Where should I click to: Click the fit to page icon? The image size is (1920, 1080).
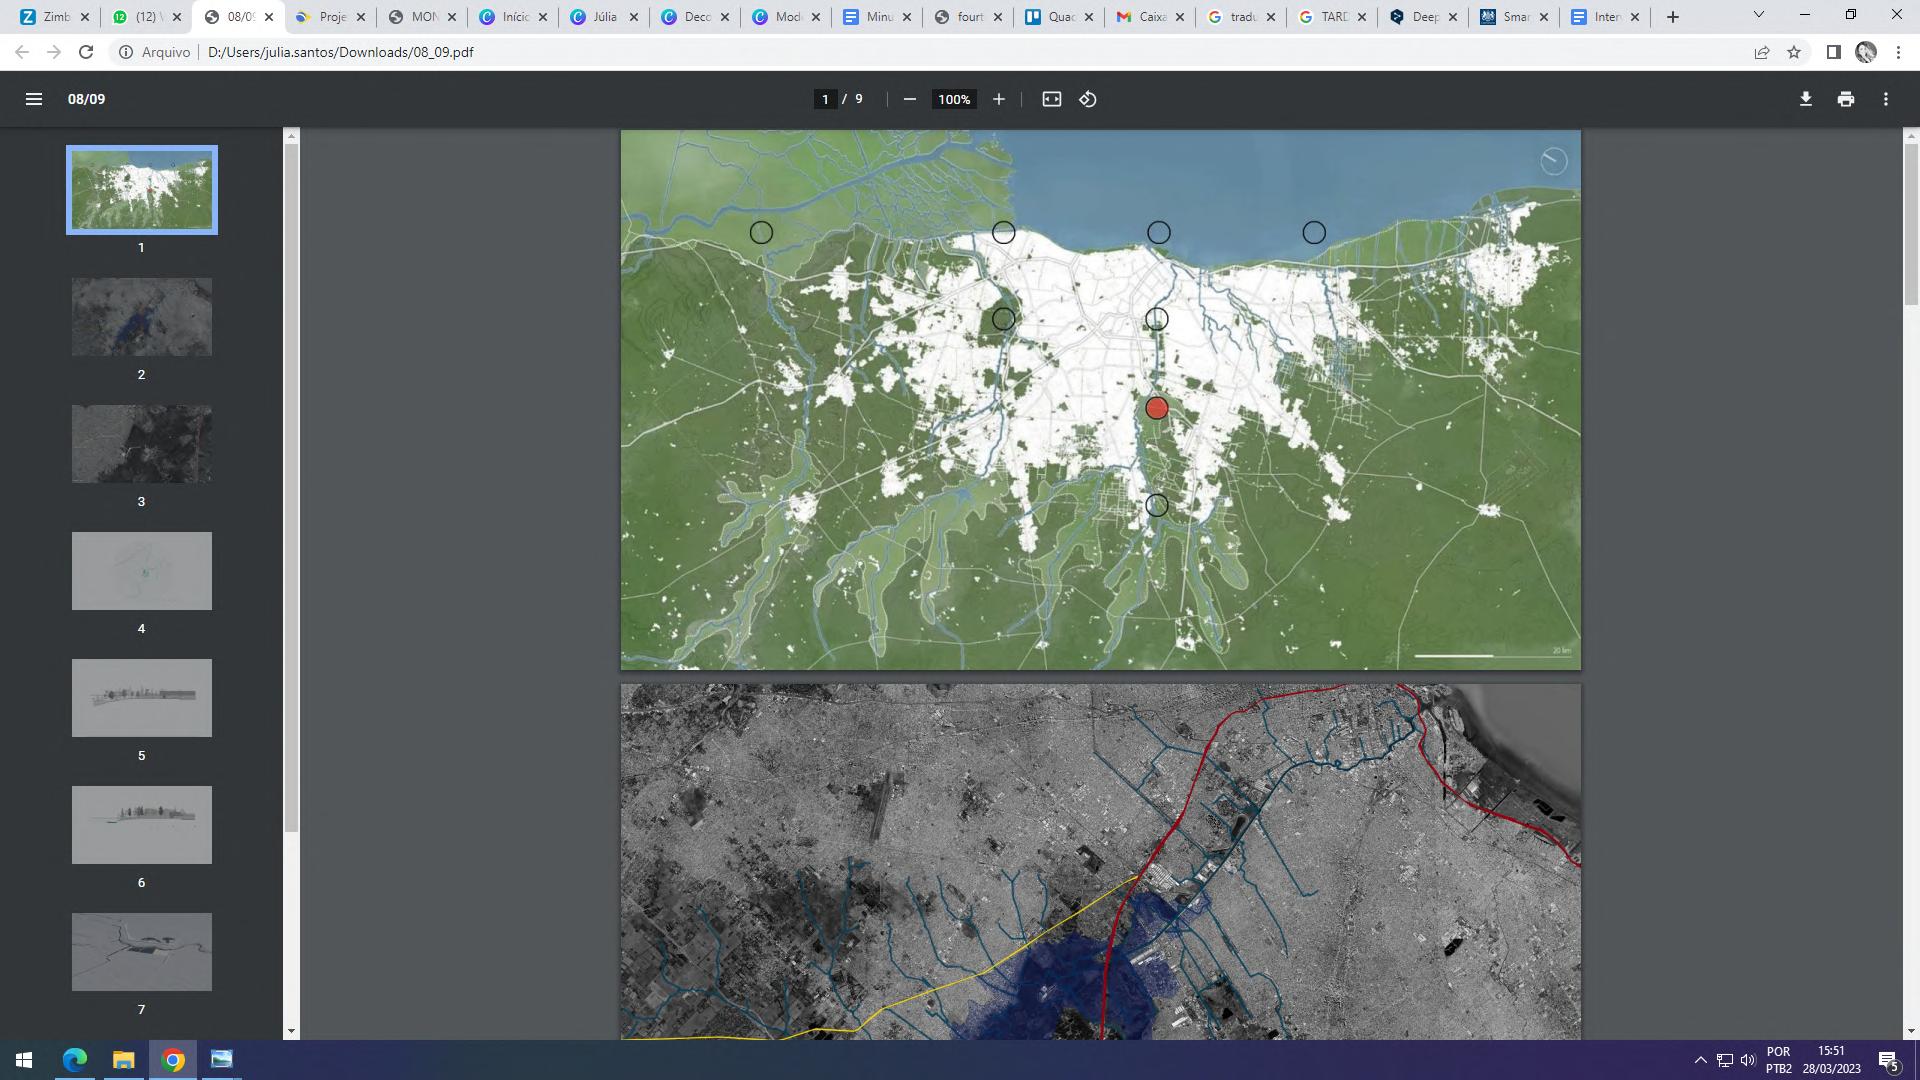[1051, 99]
